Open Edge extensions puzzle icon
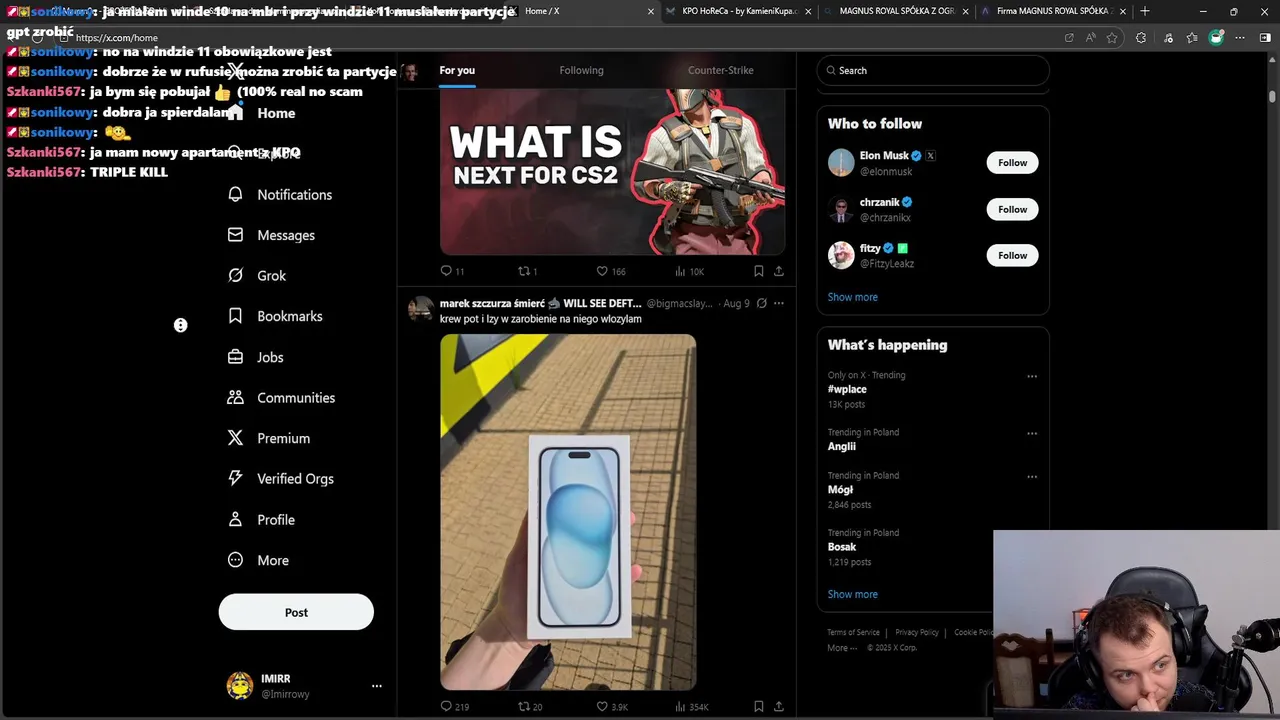The width and height of the screenshot is (1280, 720). pyautogui.click(x=1141, y=38)
